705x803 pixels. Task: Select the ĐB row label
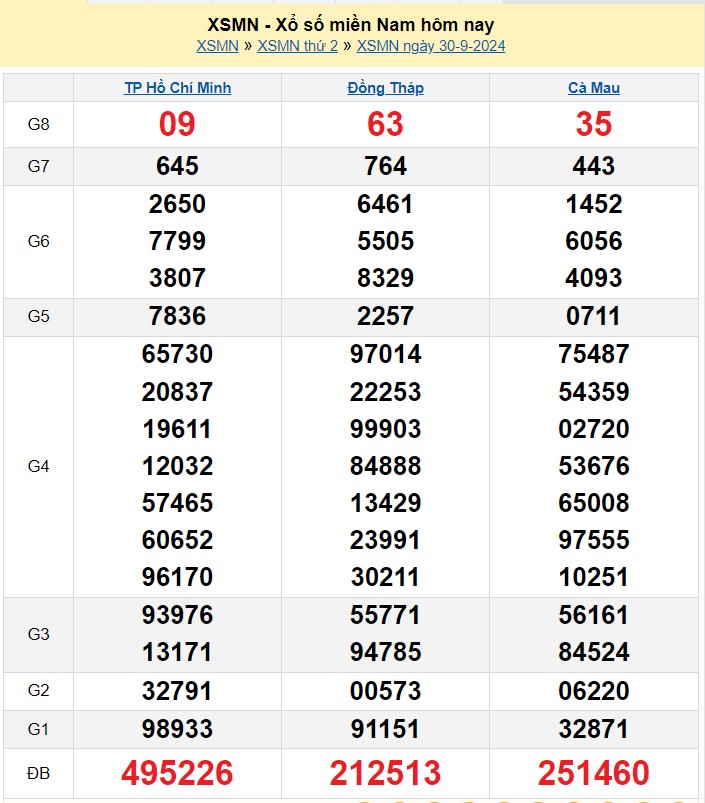pyautogui.click(x=38, y=772)
